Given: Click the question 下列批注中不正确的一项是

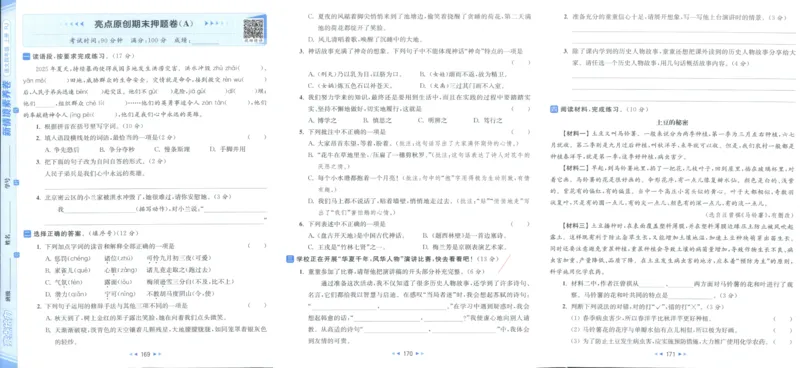Looking at the screenshot, I should [x=342, y=132].
